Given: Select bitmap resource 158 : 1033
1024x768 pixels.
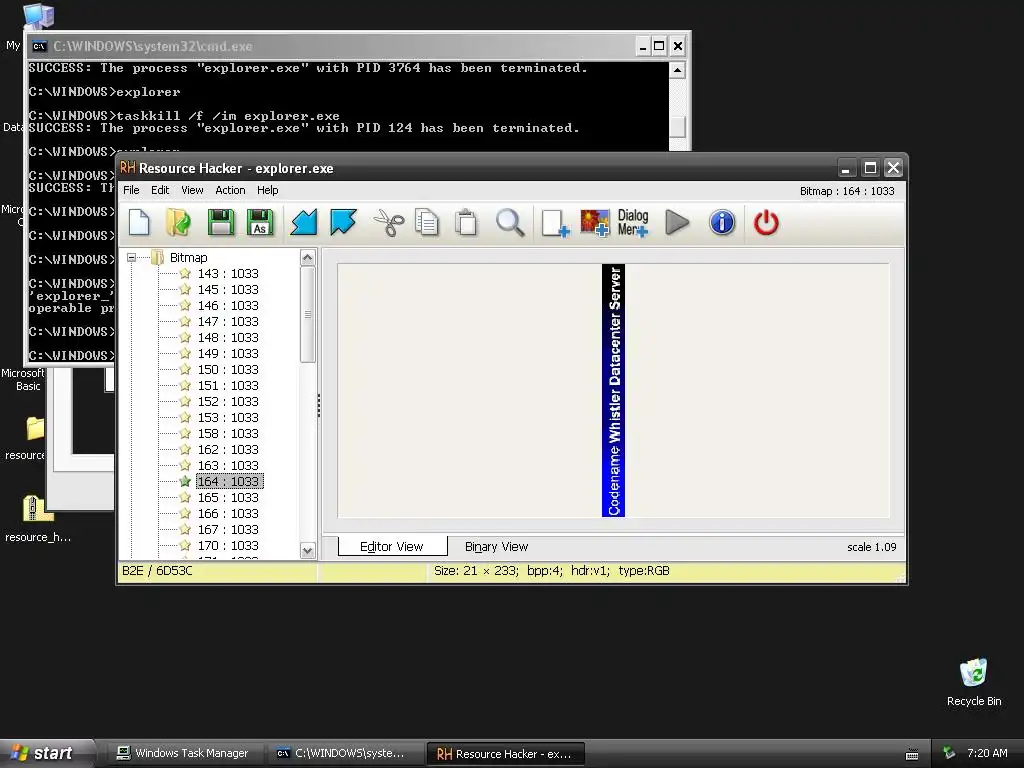Looking at the screenshot, I should pos(228,434).
